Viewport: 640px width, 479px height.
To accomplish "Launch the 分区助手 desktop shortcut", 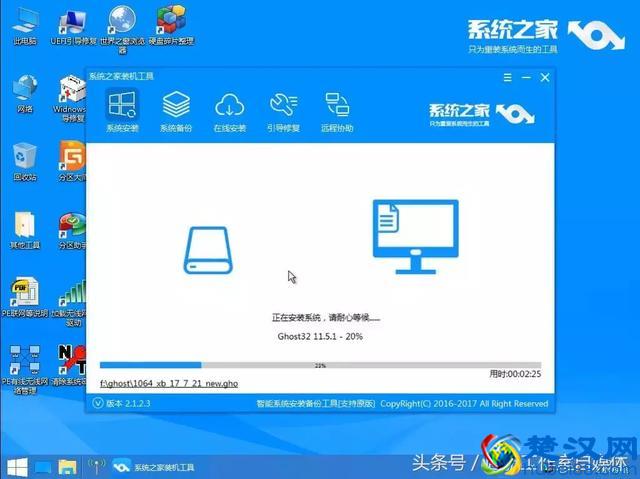I will tap(72, 231).
